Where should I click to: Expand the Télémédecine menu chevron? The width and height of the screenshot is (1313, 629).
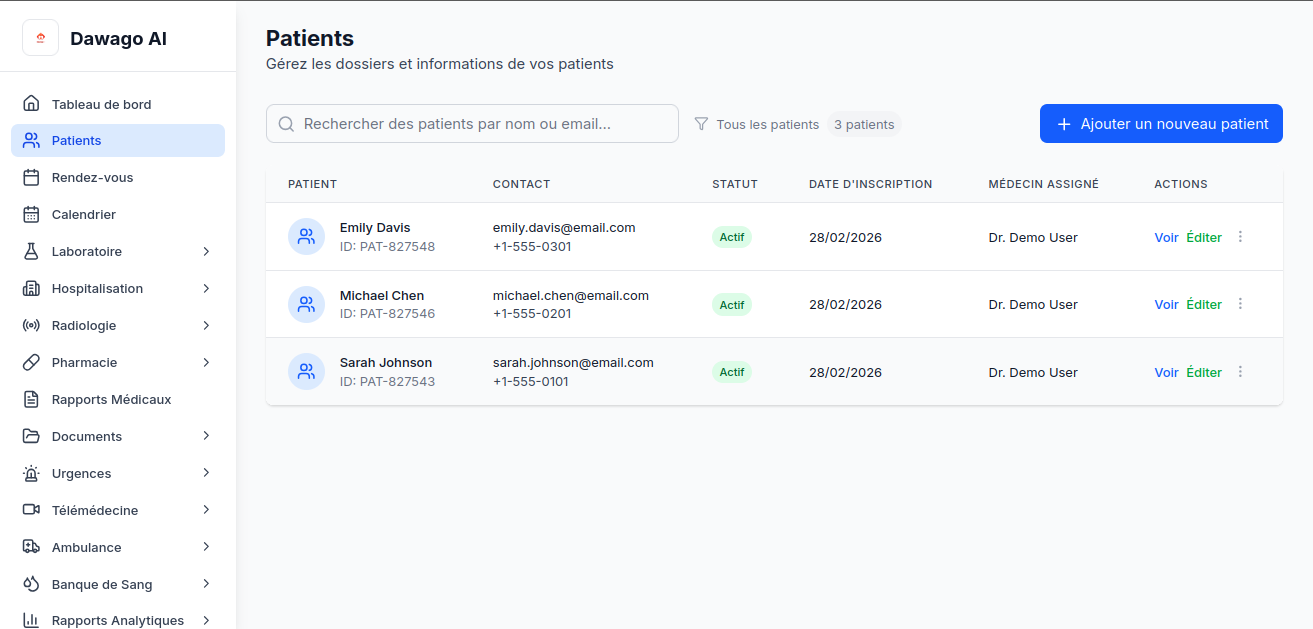point(206,510)
